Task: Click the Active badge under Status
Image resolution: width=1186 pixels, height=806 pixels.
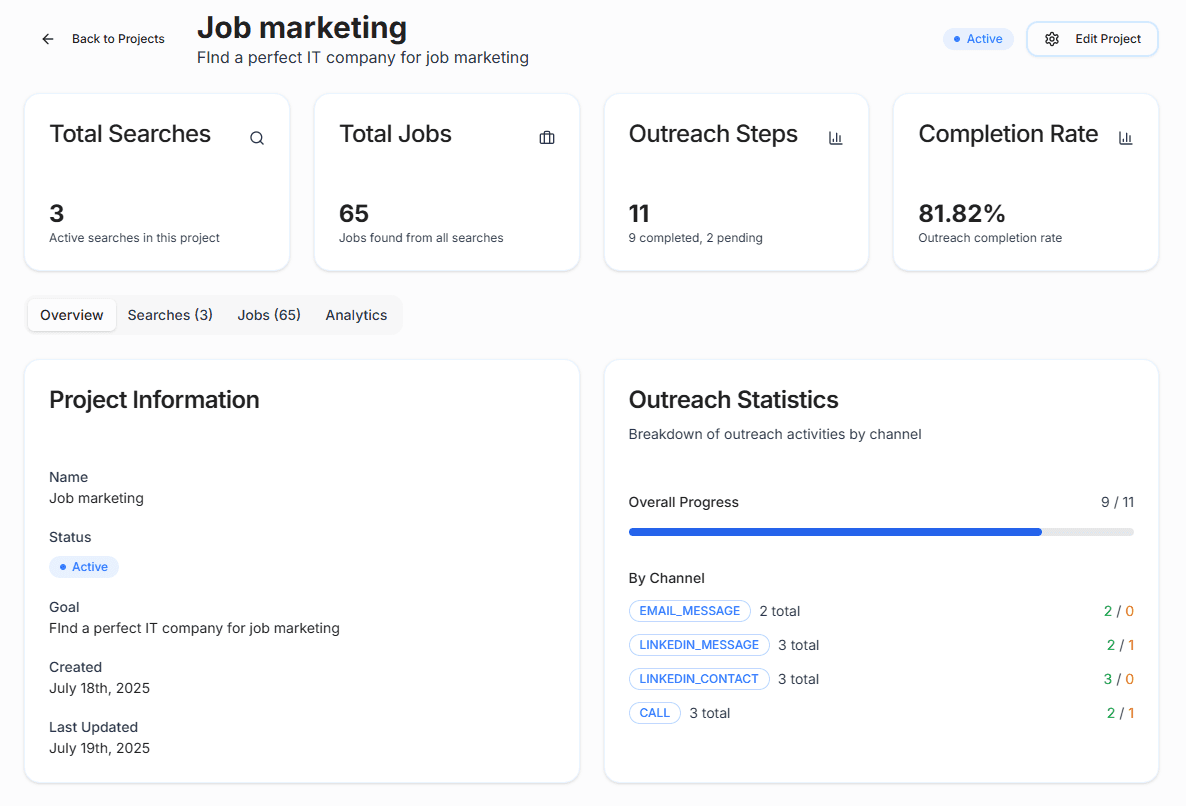Action: [84, 567]
